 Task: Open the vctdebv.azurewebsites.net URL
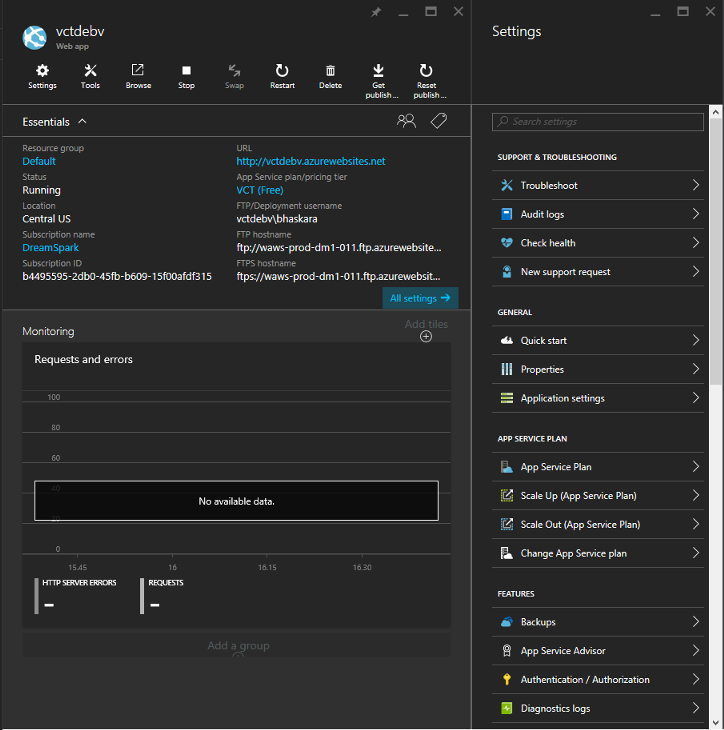click(x=311, y=161)
